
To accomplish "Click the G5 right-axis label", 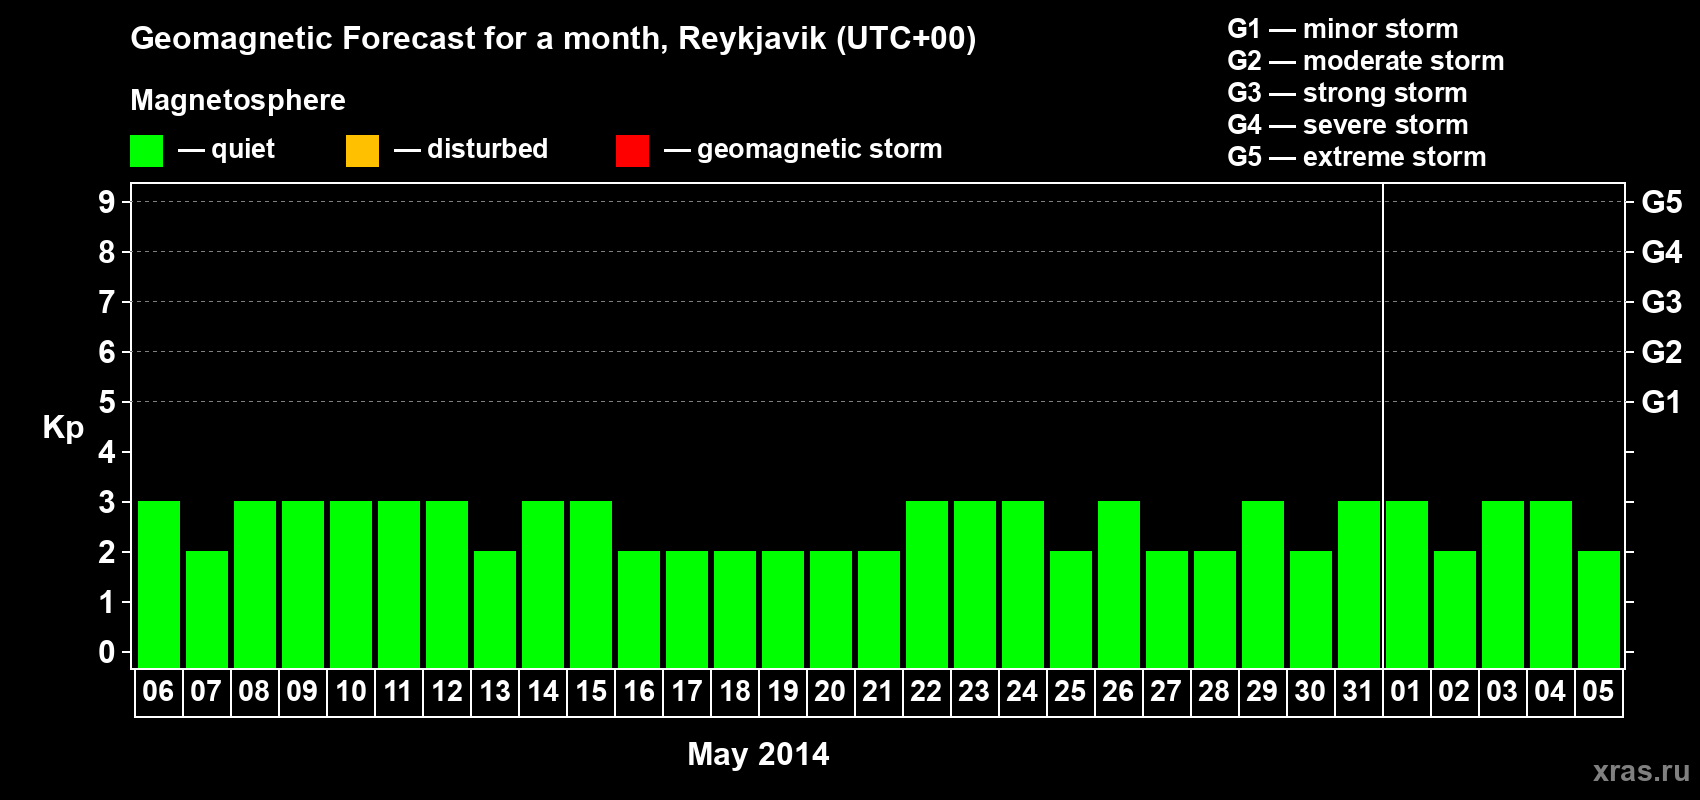I will pyautogui.click(x=1662, y=202).
